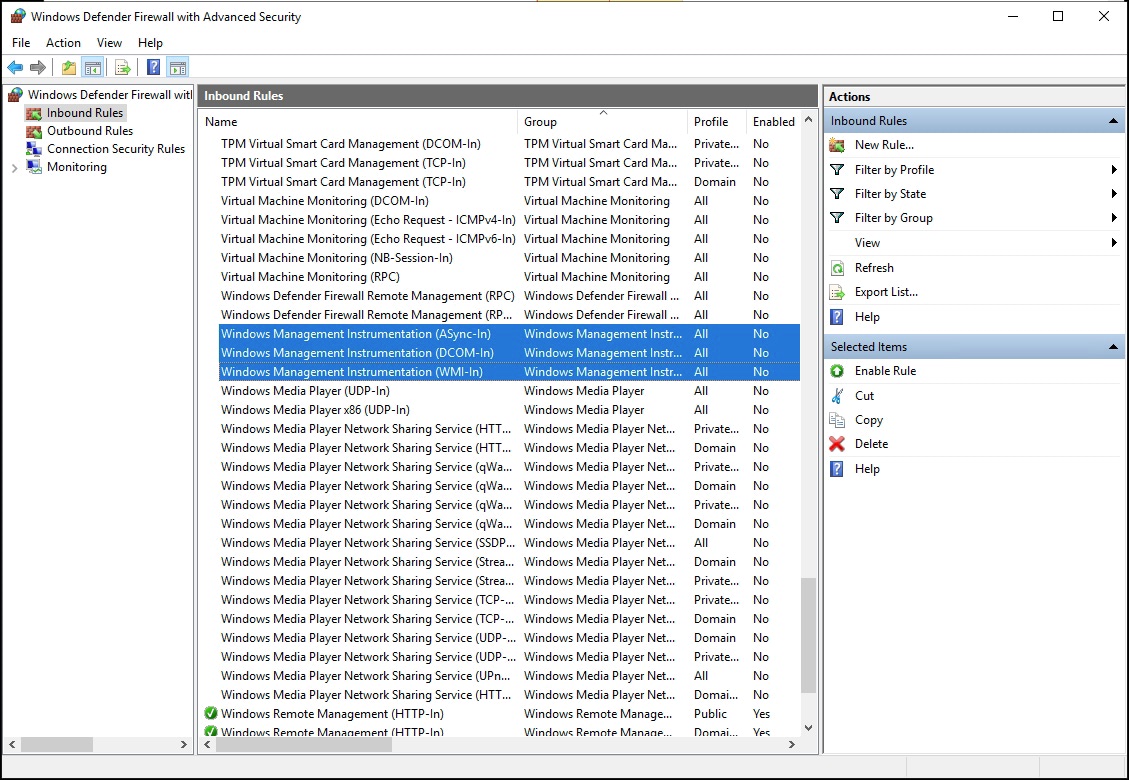Create a New Rule
This screenshot has height=780, width=1129.
click(884, 145)
